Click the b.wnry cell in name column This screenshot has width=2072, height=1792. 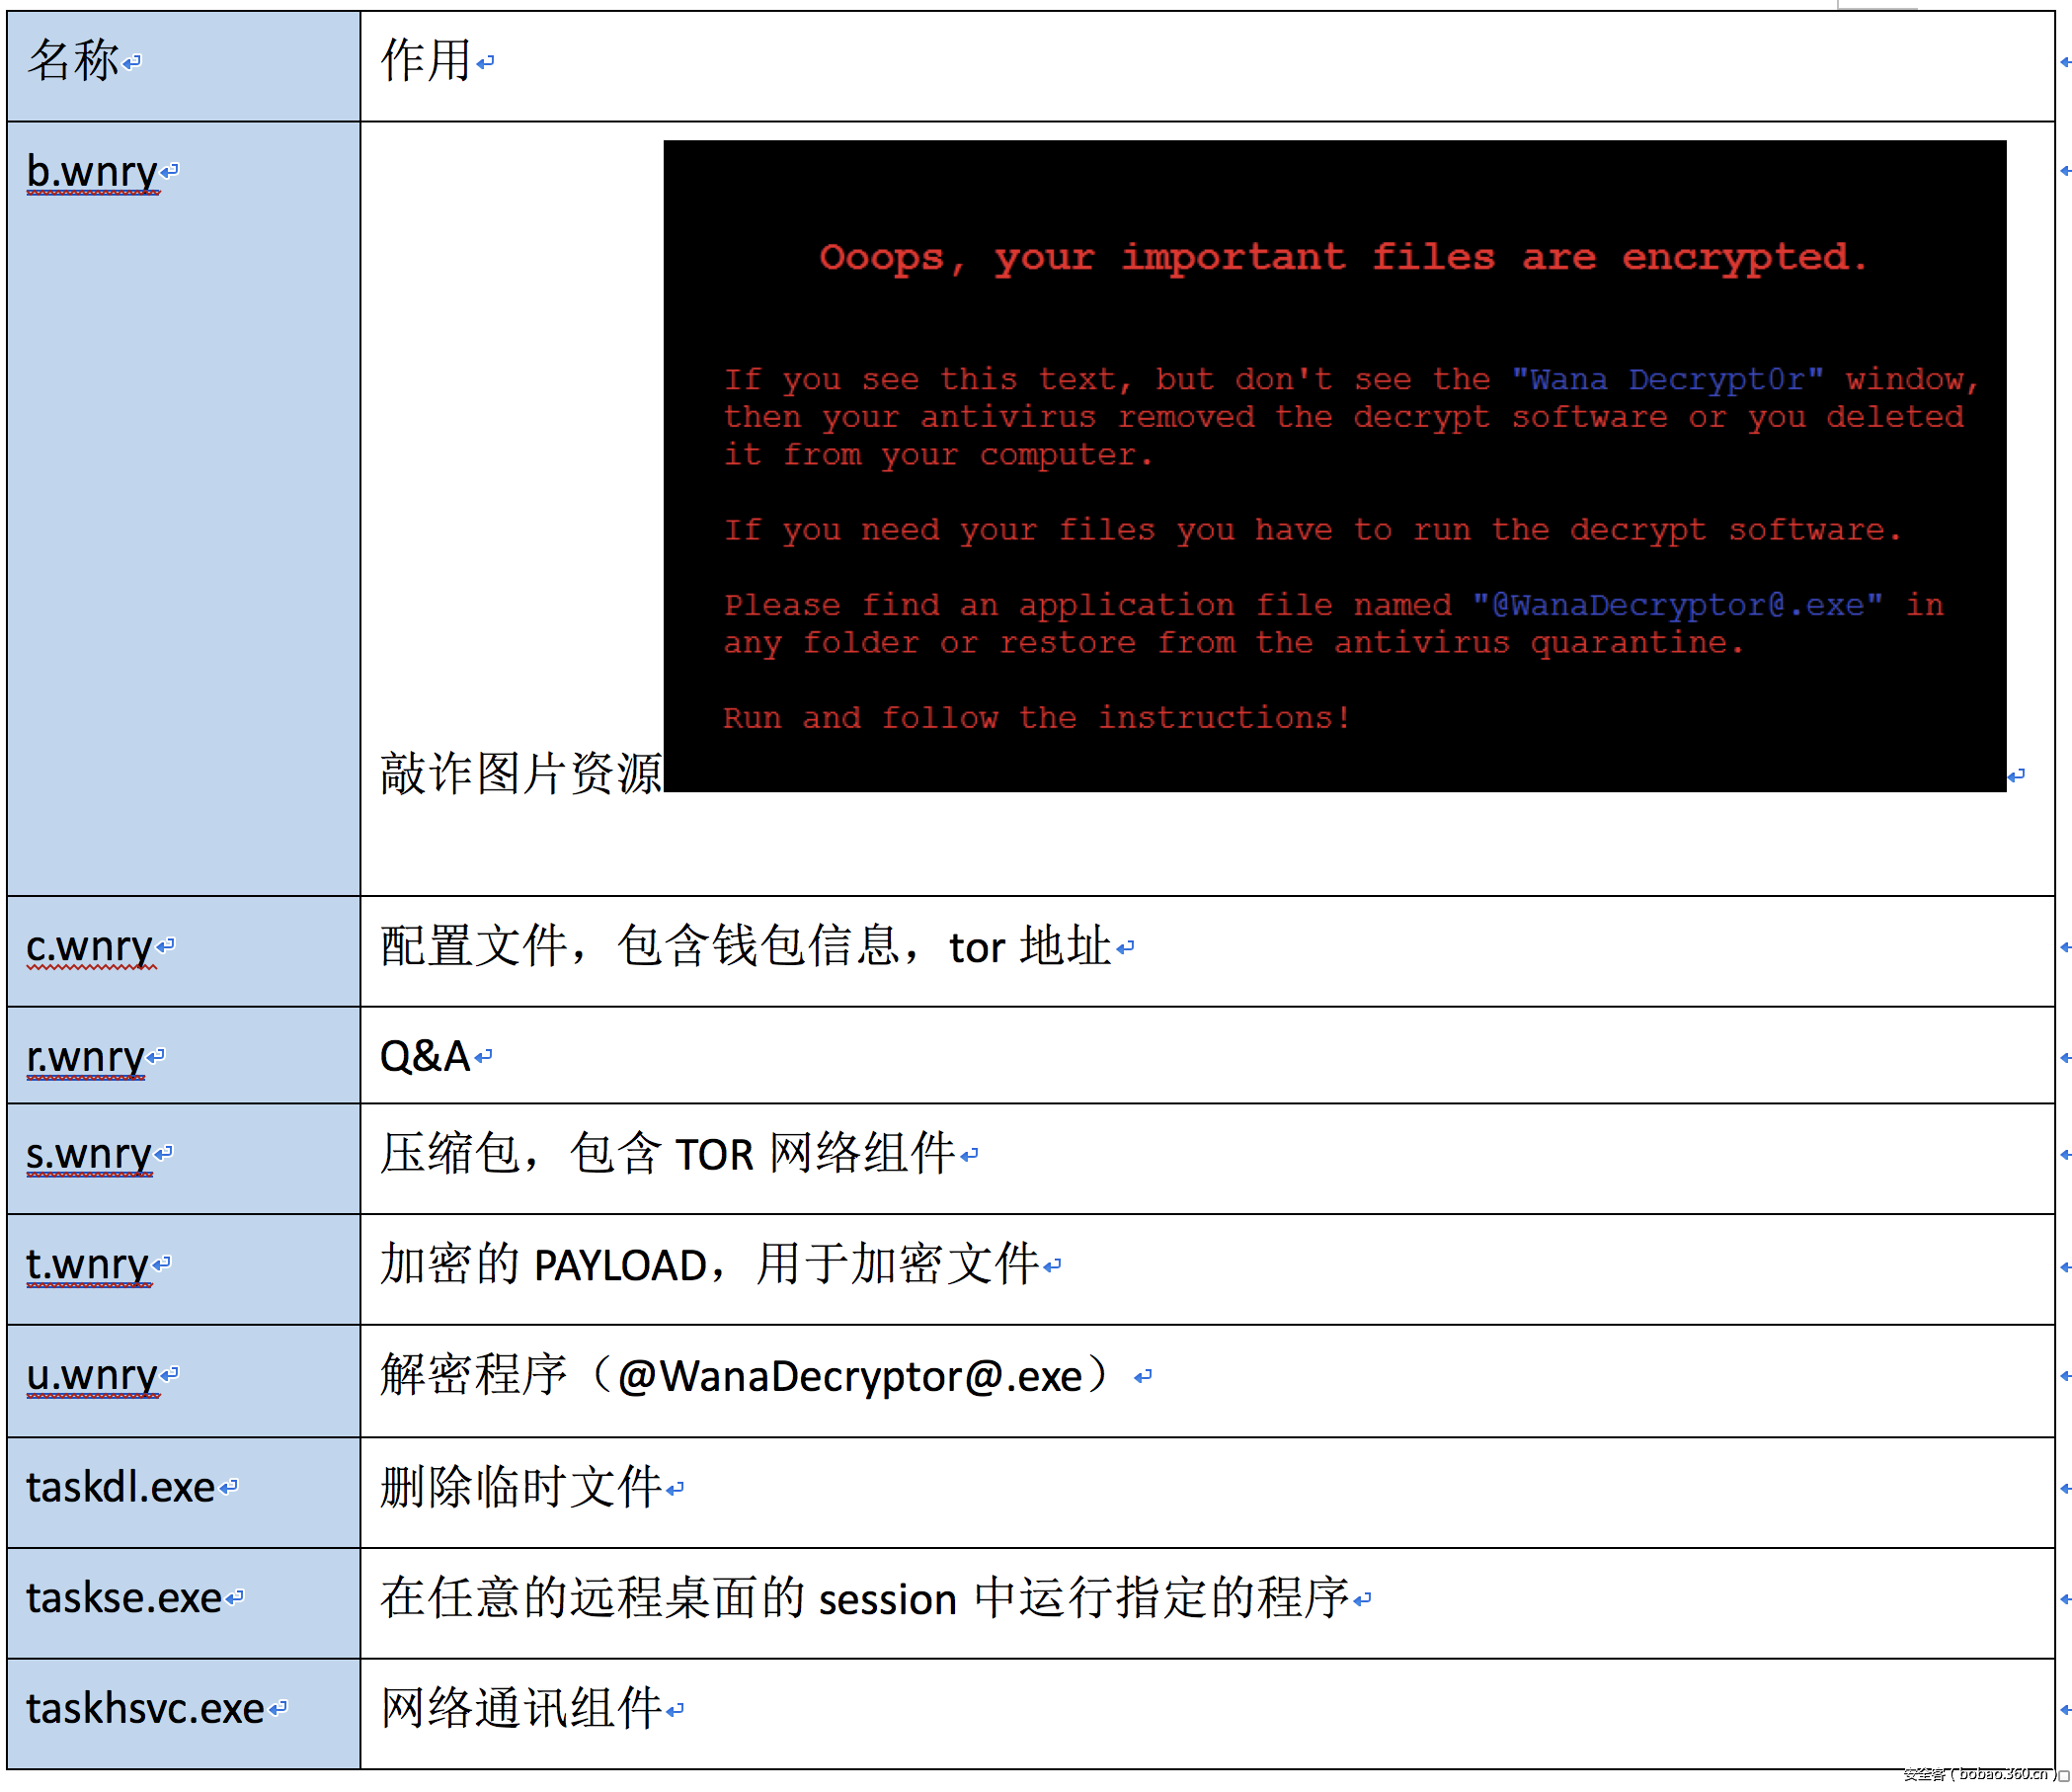coord(92,172)
